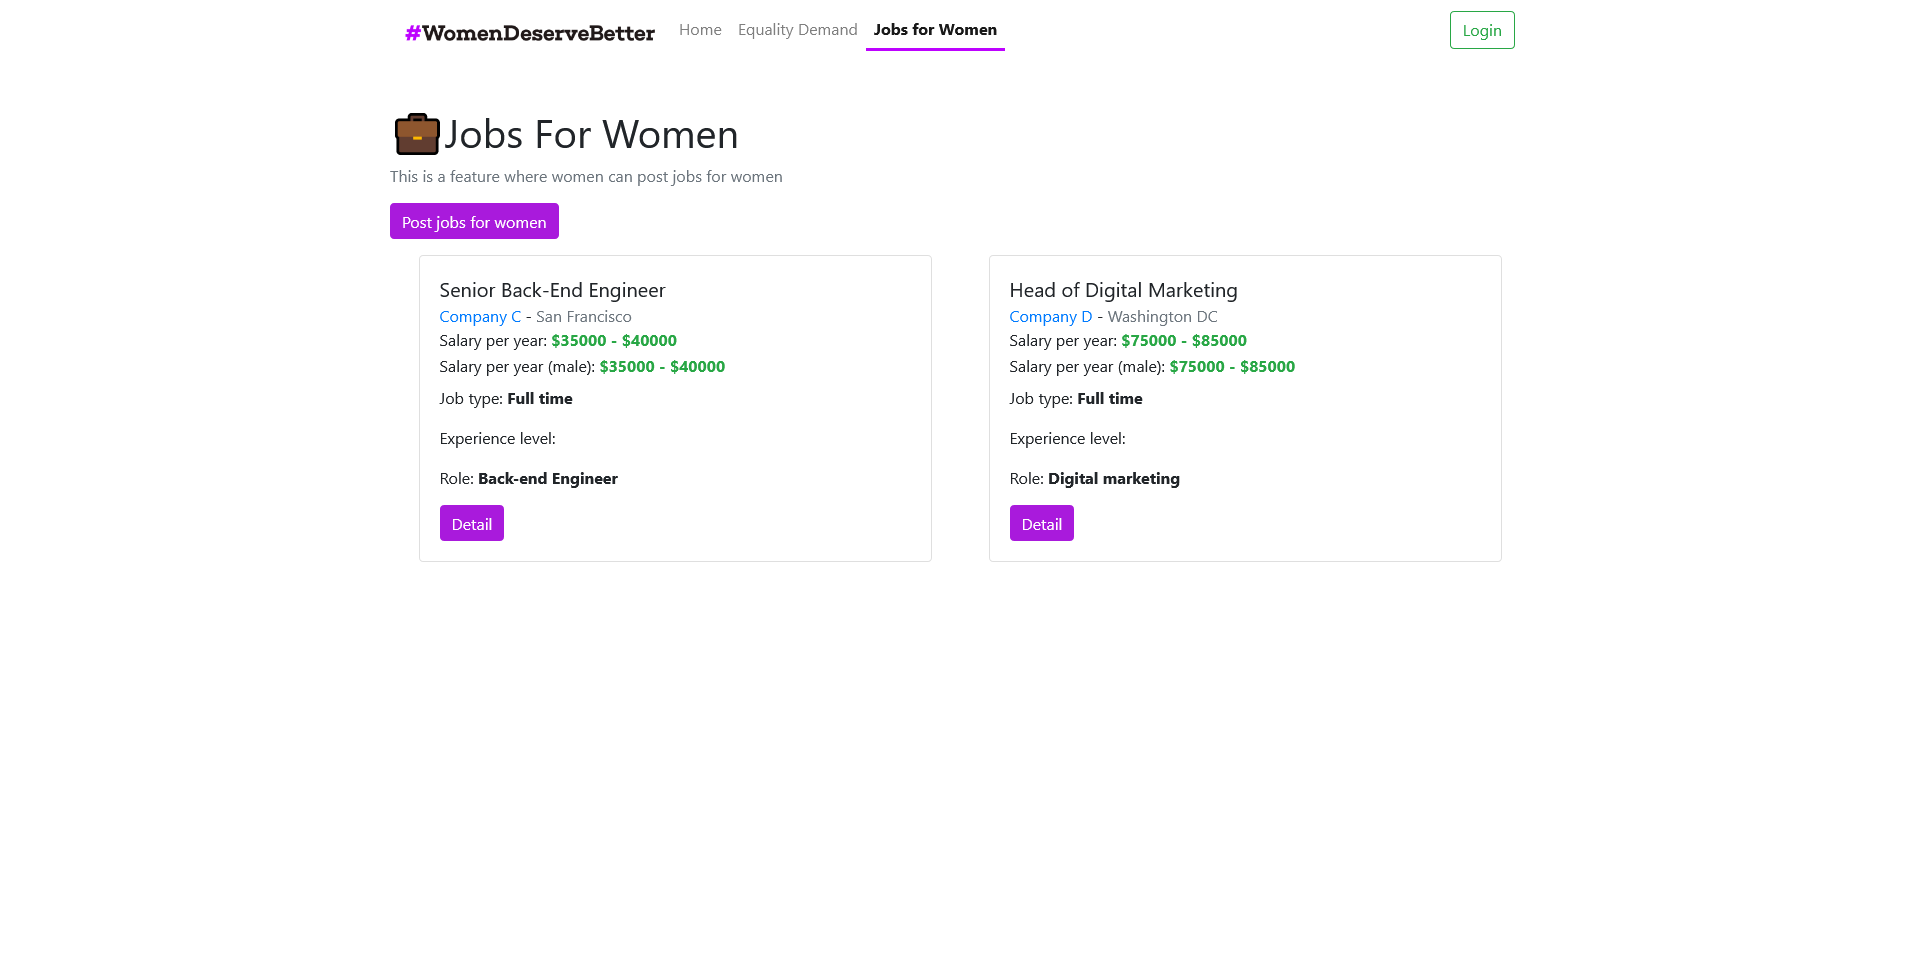This screenshot has width=1920, height=955.
Task: Click the Post jobs for women button
Action: point(474,222)
